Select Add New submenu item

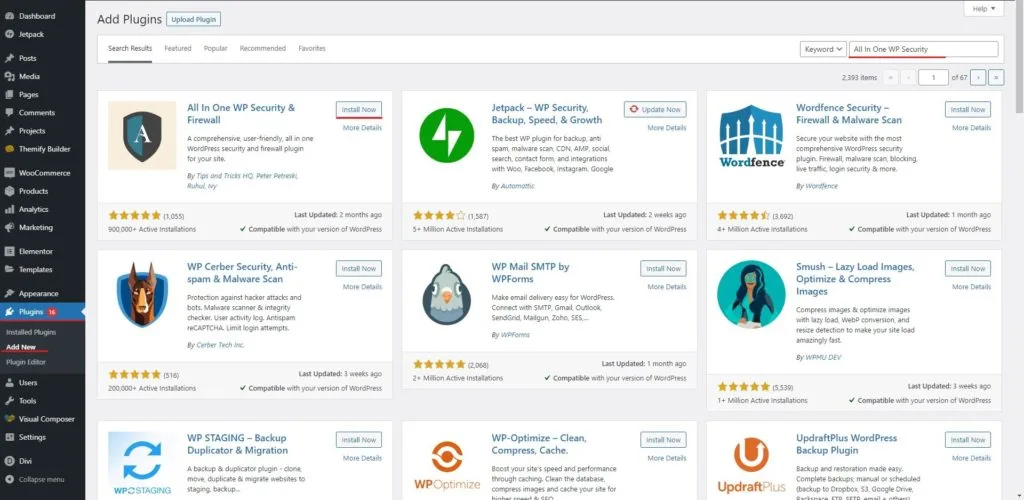pos(21,347)
